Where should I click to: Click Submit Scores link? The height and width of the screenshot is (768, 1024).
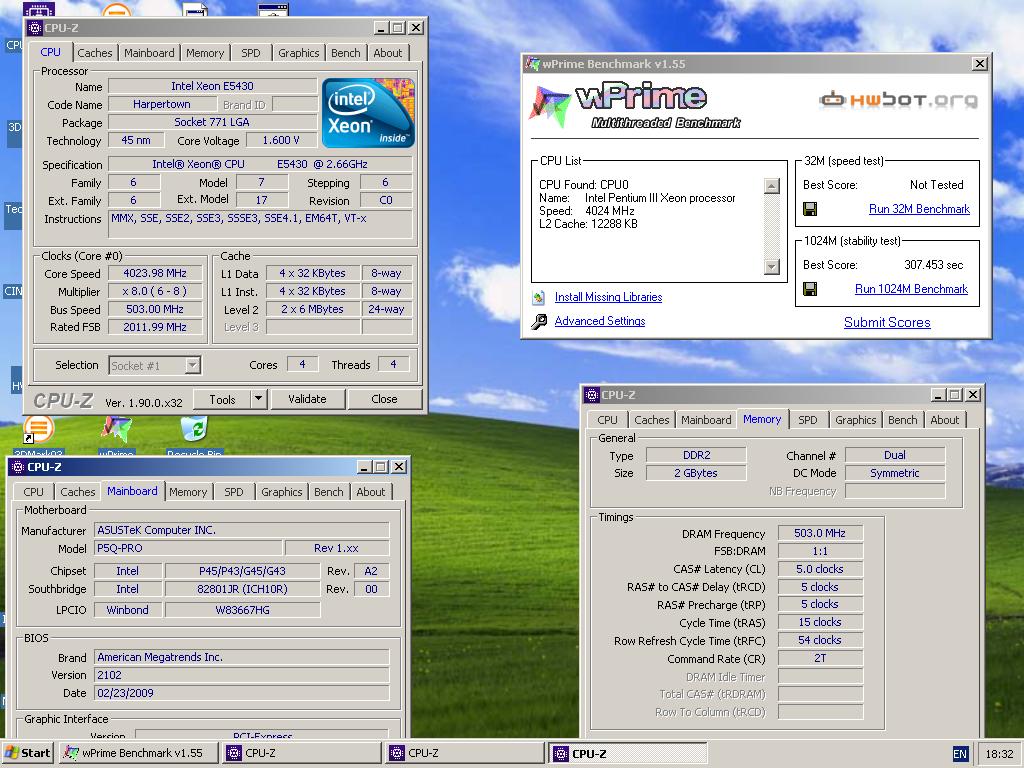point(887,322)
